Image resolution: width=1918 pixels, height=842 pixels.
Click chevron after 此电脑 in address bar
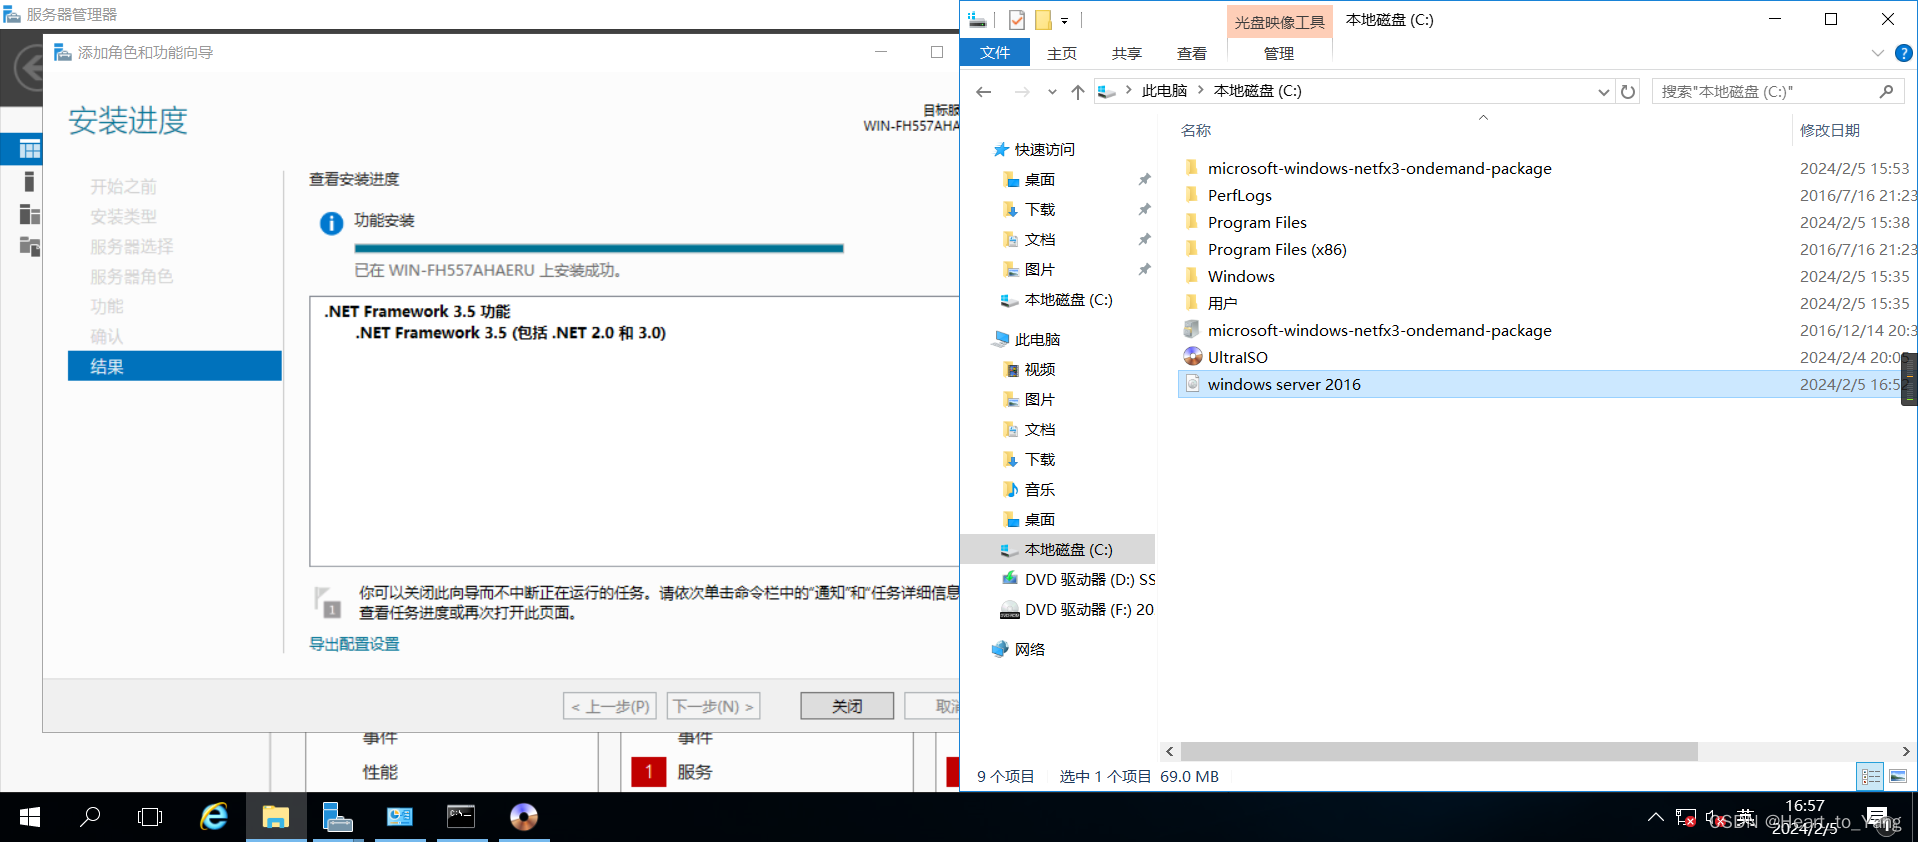(1200, 90)
